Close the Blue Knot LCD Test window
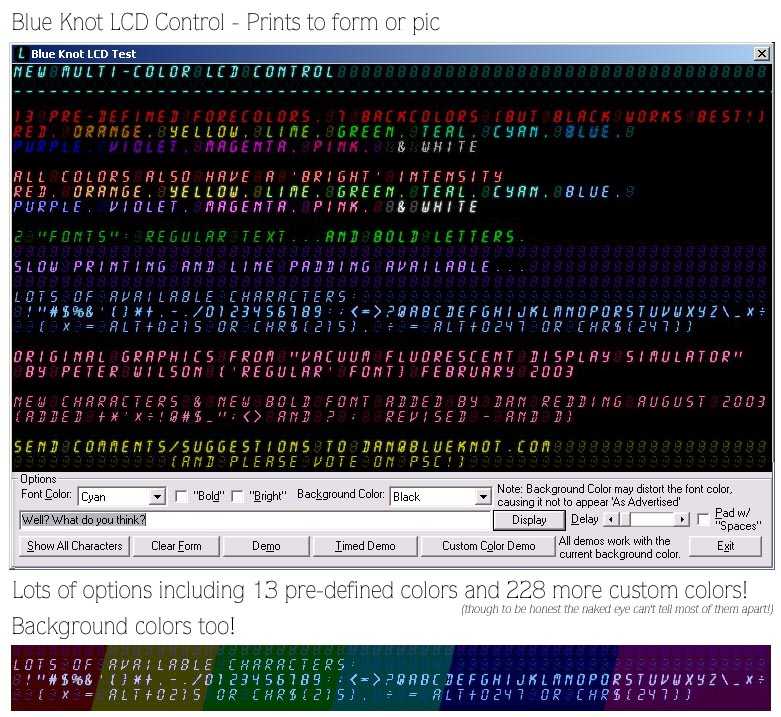The height and width of the screenshot is (717, 781). [762, 54]
